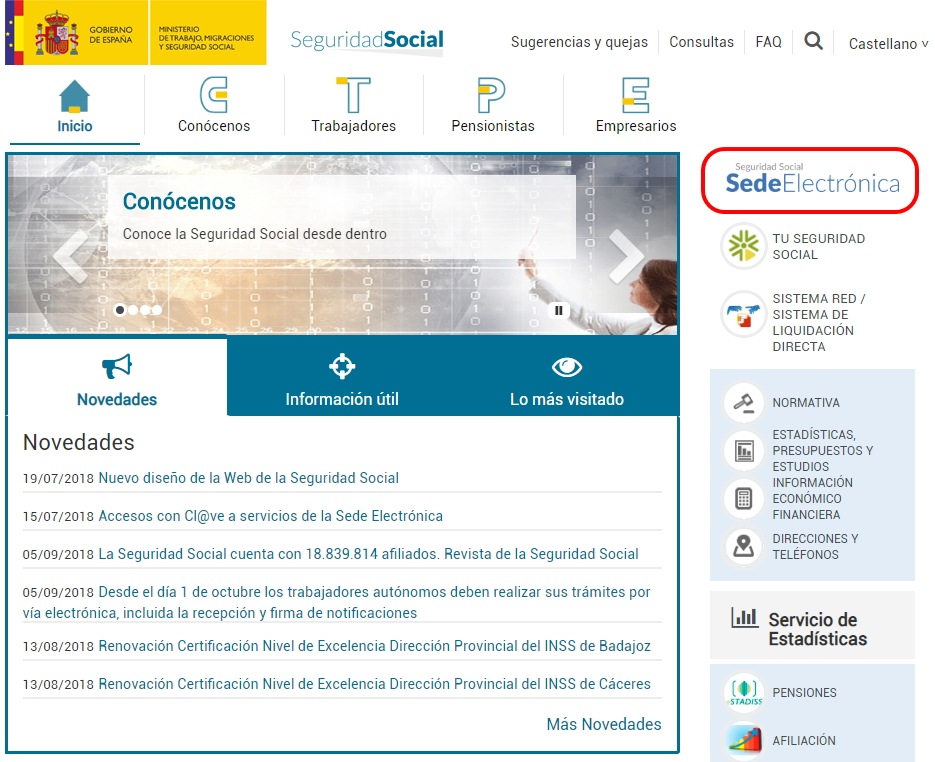Open the Información Económico Financiera calculator icon
Viewport: 935px width, 762px height.
(743, 498)
